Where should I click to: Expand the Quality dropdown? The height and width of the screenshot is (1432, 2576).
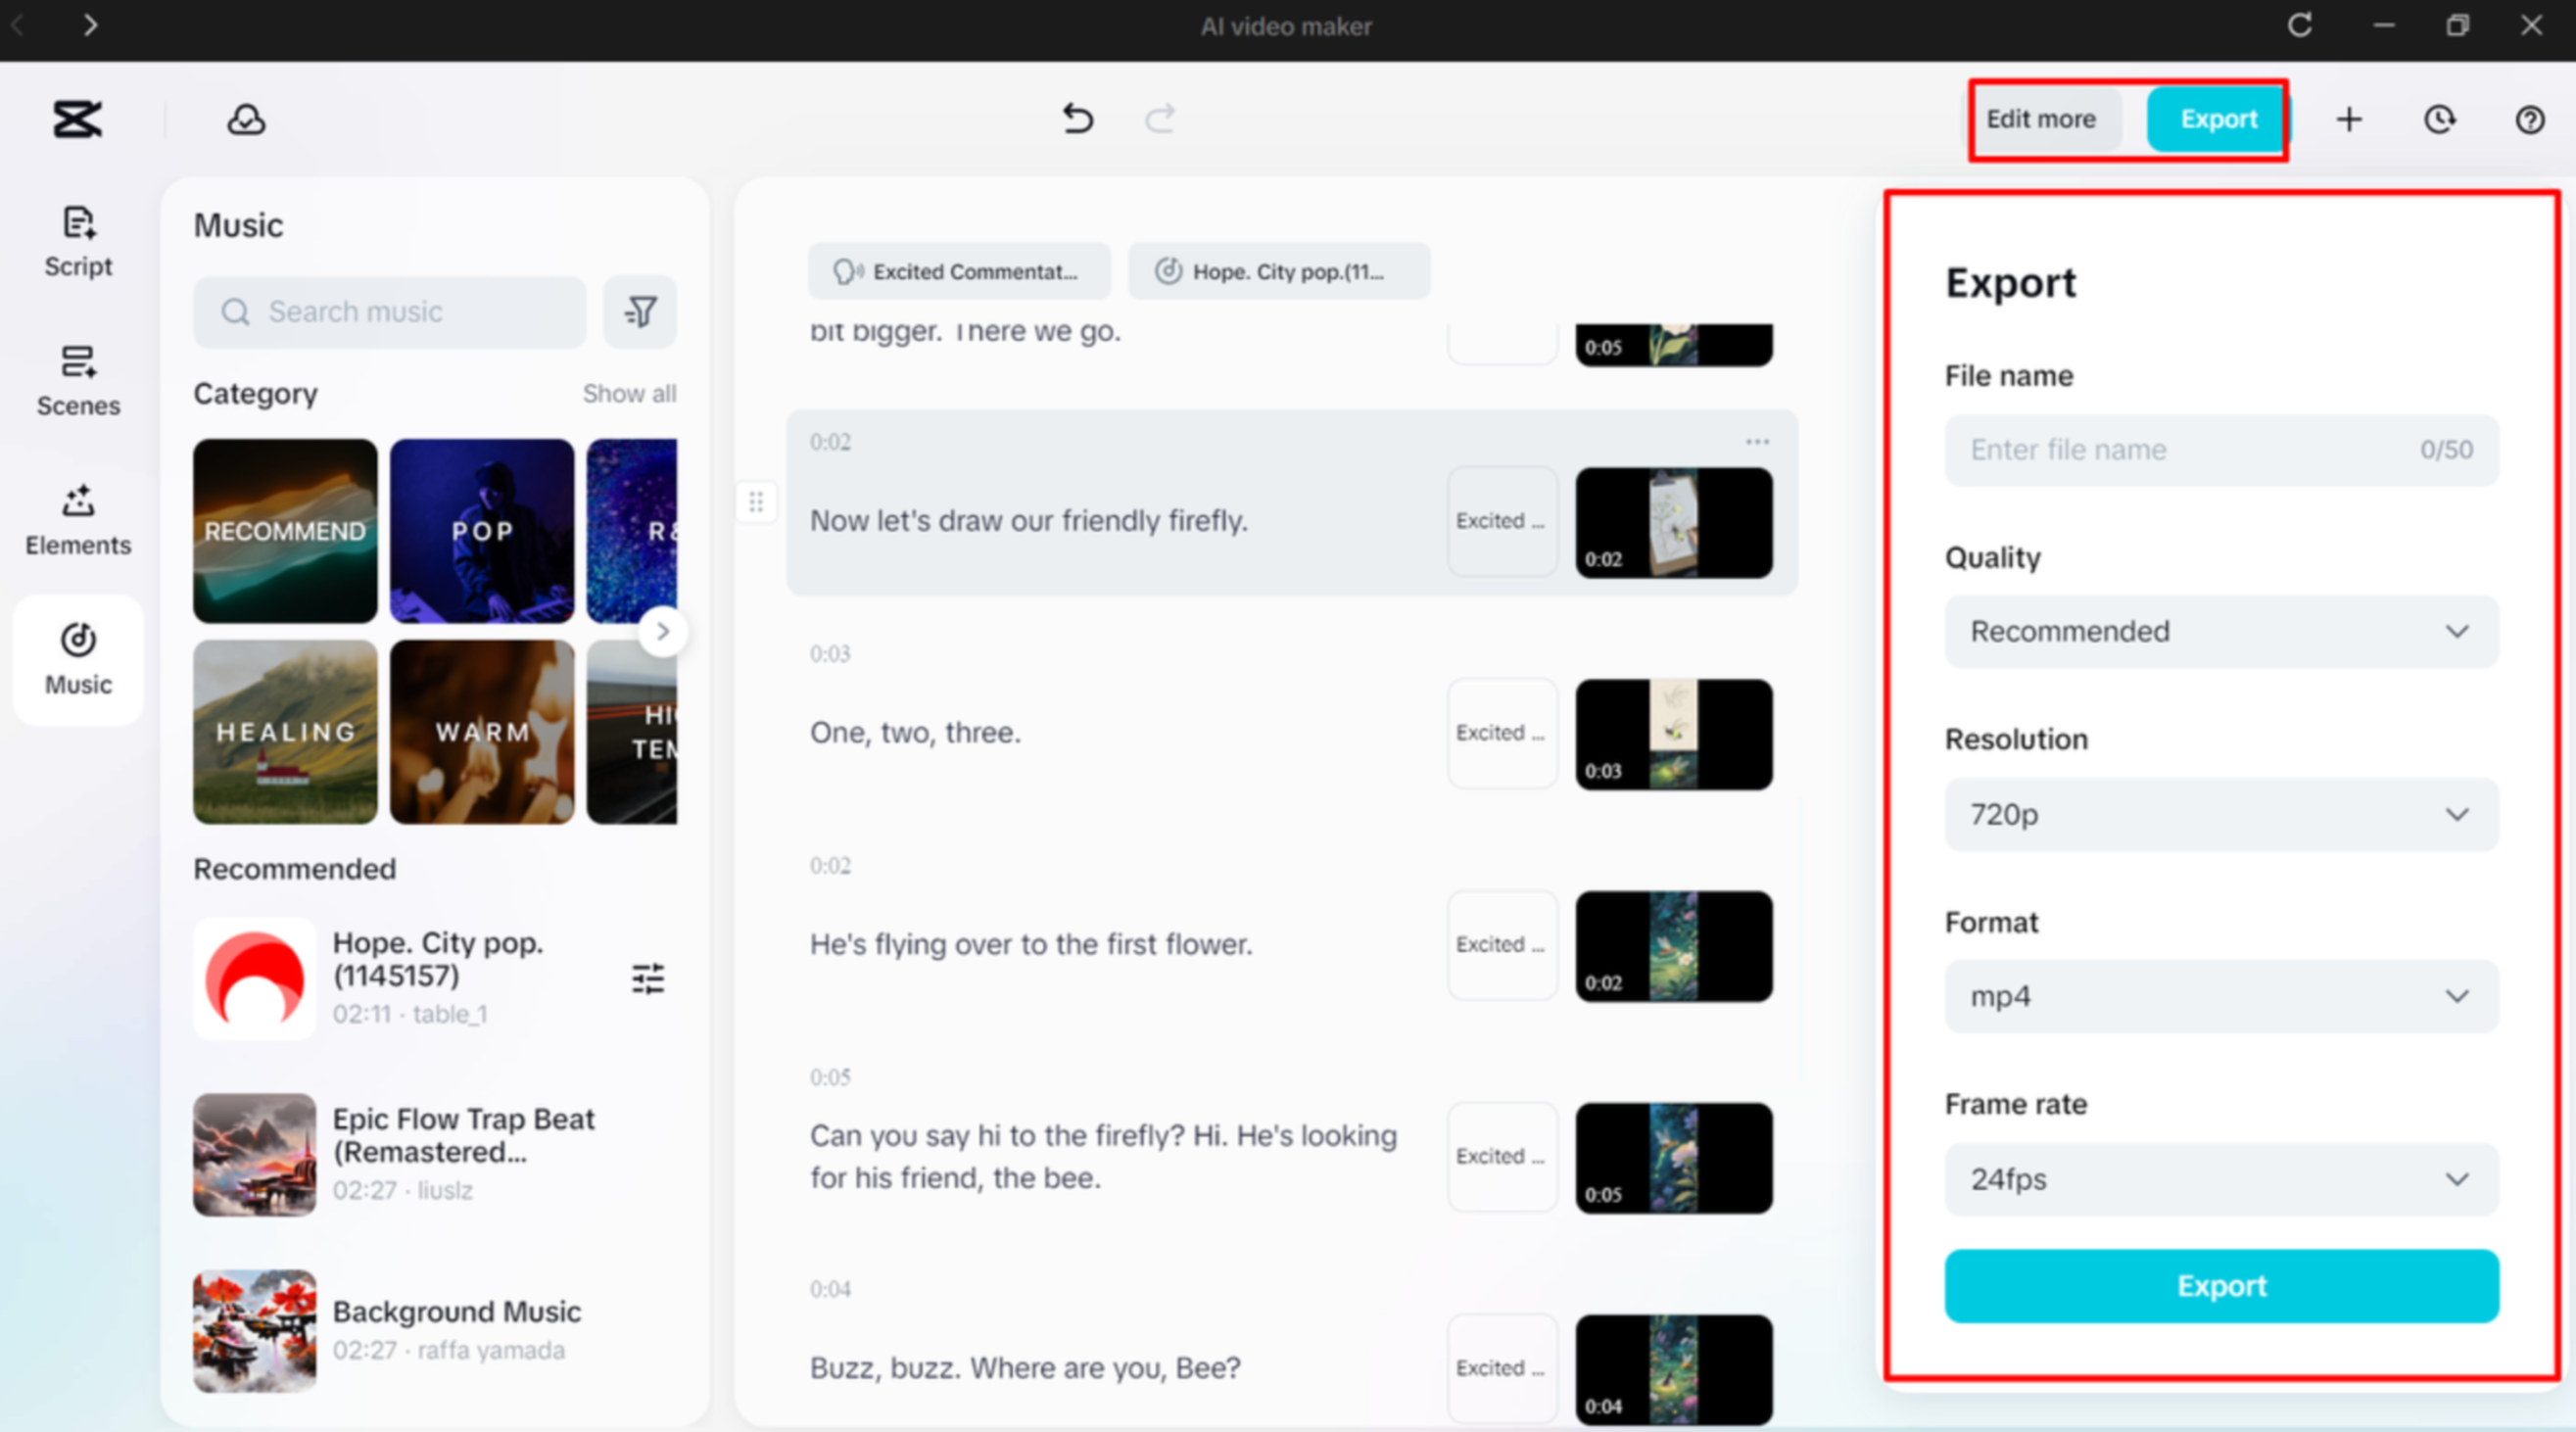pyautogui.click(x=2220, y=632)
